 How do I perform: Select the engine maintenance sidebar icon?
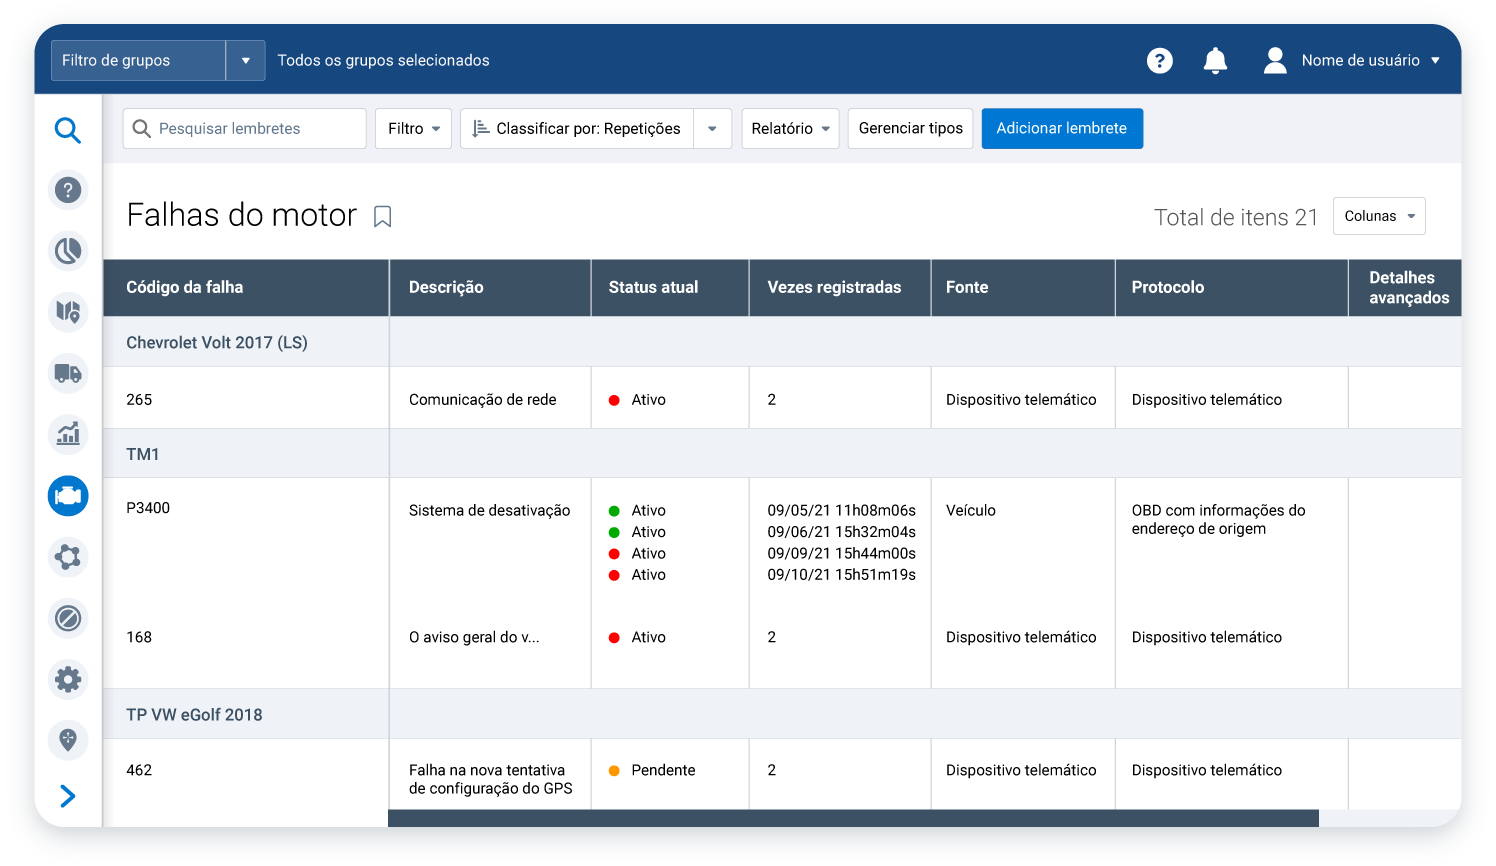[x=68, y=496]
